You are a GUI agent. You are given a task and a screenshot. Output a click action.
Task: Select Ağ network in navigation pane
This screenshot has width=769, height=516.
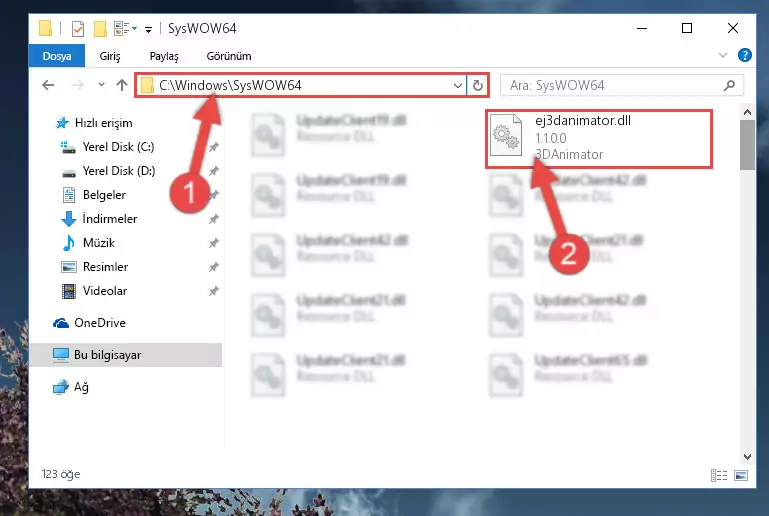(71, 387)
